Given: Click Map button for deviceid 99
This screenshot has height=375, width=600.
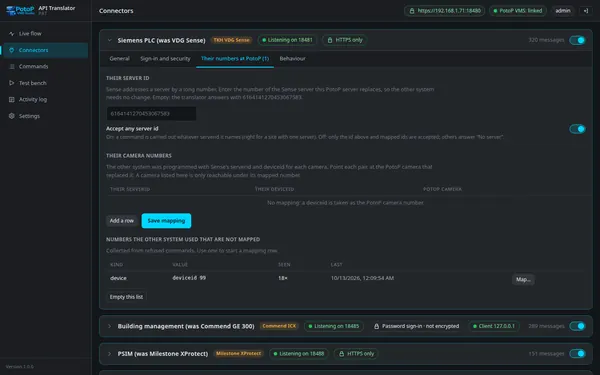Looking at the screenshot, I should [x=523, y=279].
